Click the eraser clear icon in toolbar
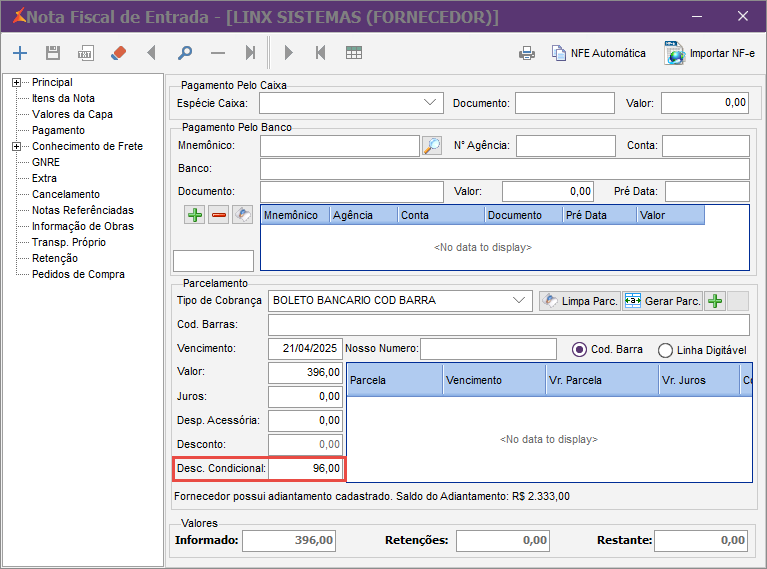This screenshot has height=569, width=767. (x=118, y=53)
